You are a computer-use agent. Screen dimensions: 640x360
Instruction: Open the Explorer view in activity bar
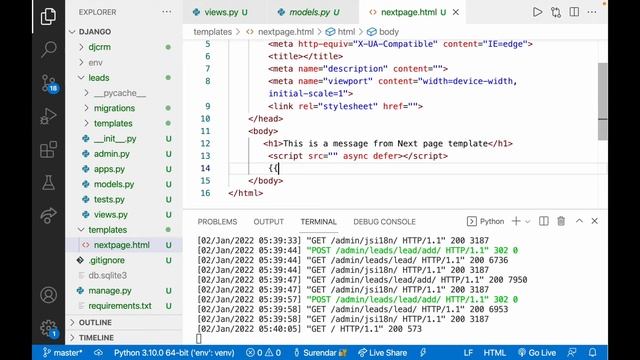48,16
